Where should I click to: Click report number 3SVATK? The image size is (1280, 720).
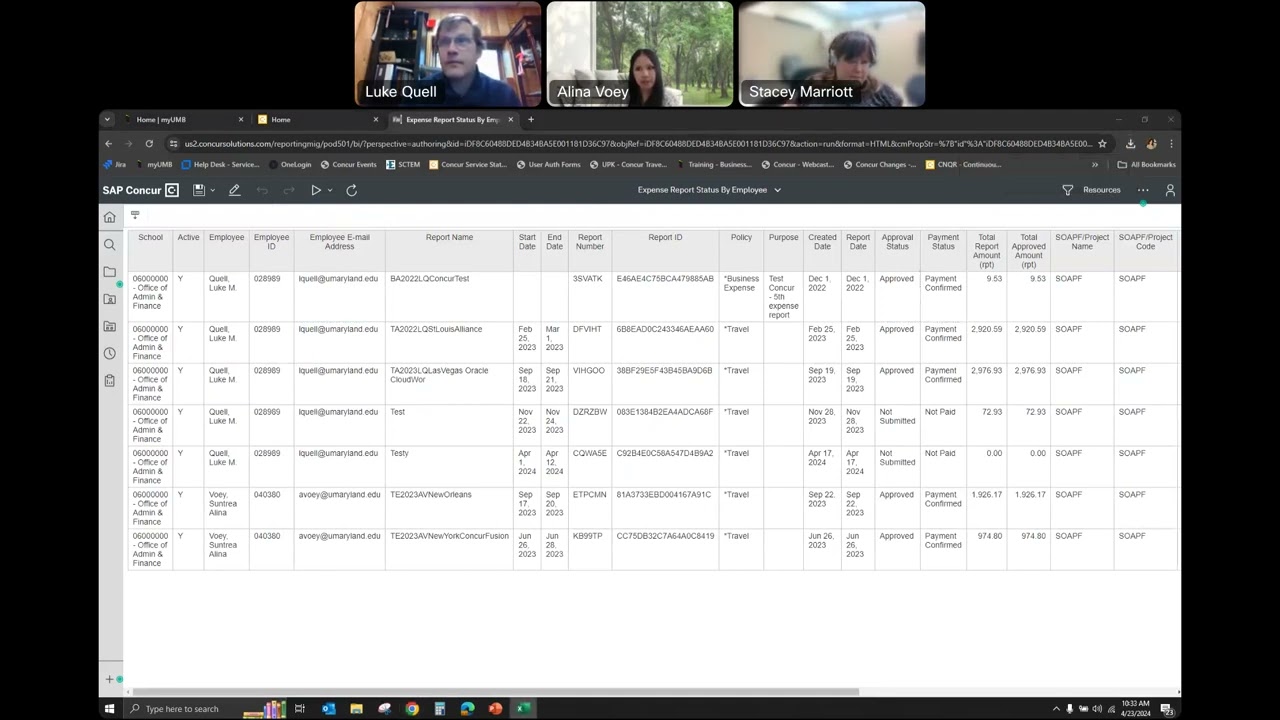point(588,279)
